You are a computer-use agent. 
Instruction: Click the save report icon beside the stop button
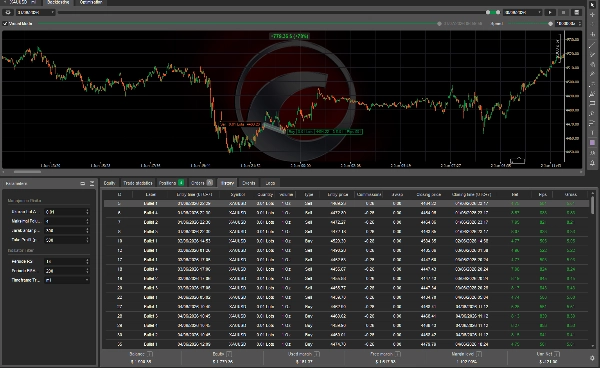click(x=577, y=13)
